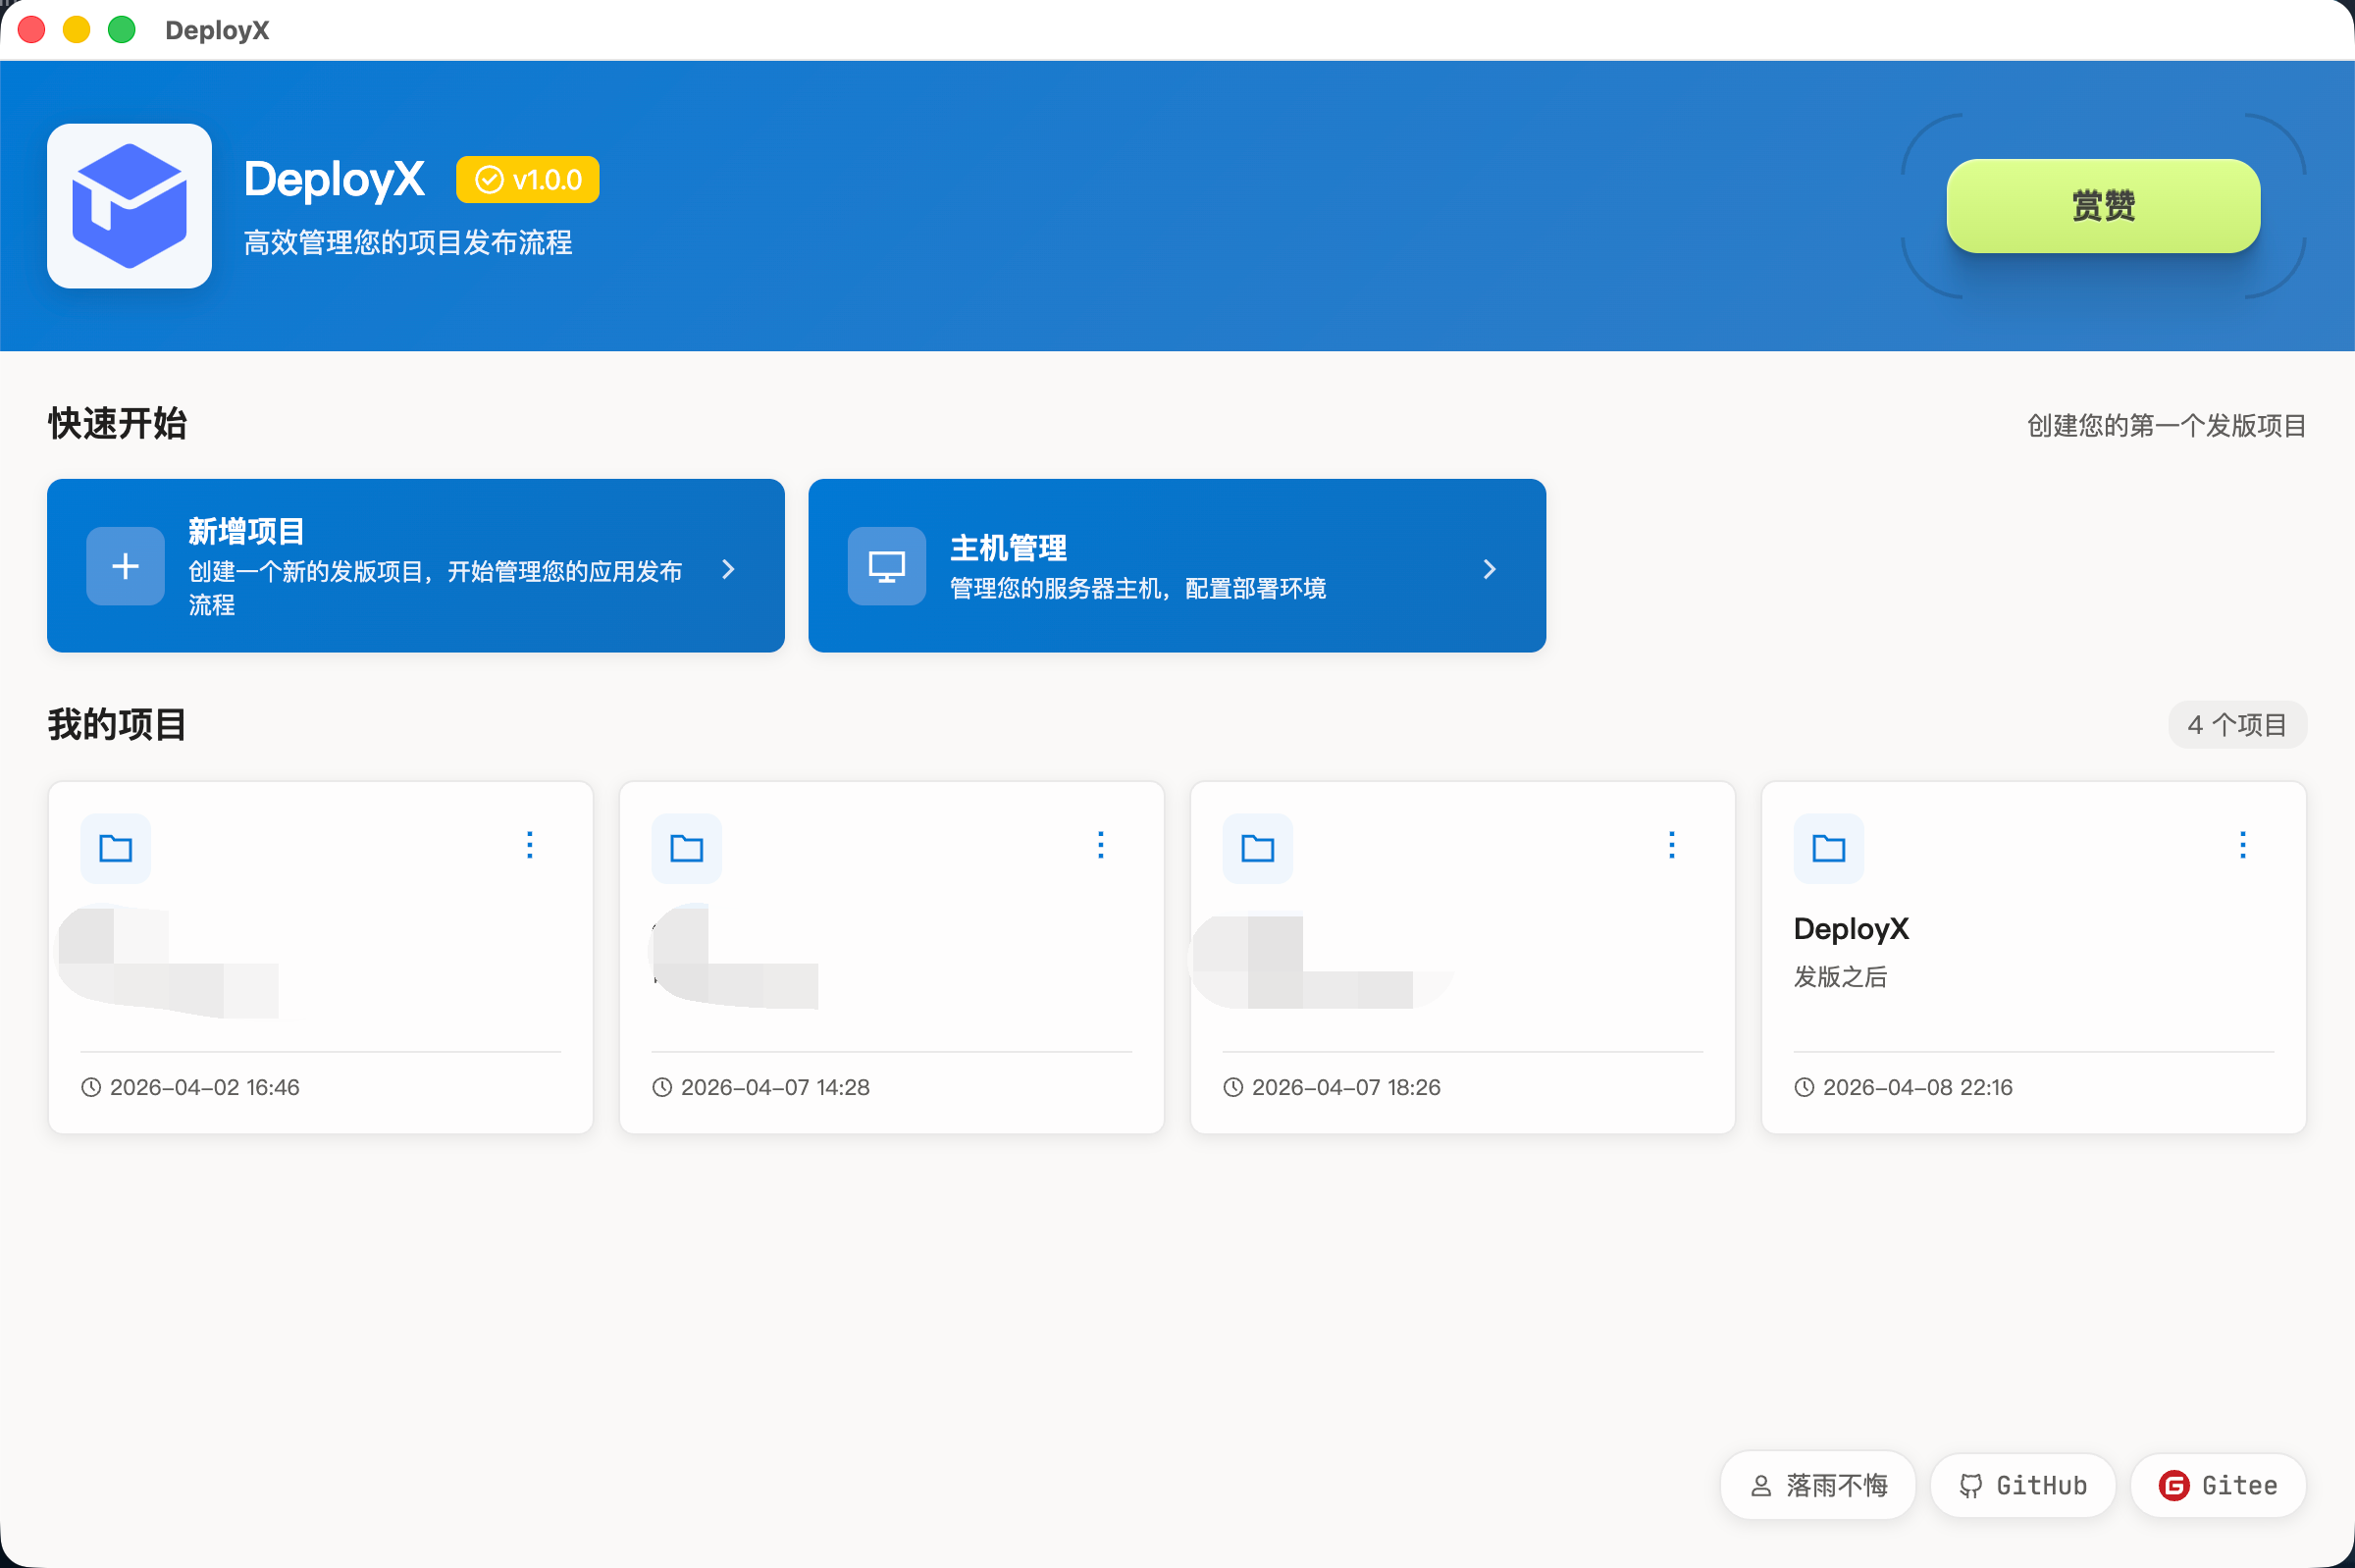The width and height of the screenshot is (2355, 1568).
Task: Click the DeployX header title
Action: [x=334, y=180]
